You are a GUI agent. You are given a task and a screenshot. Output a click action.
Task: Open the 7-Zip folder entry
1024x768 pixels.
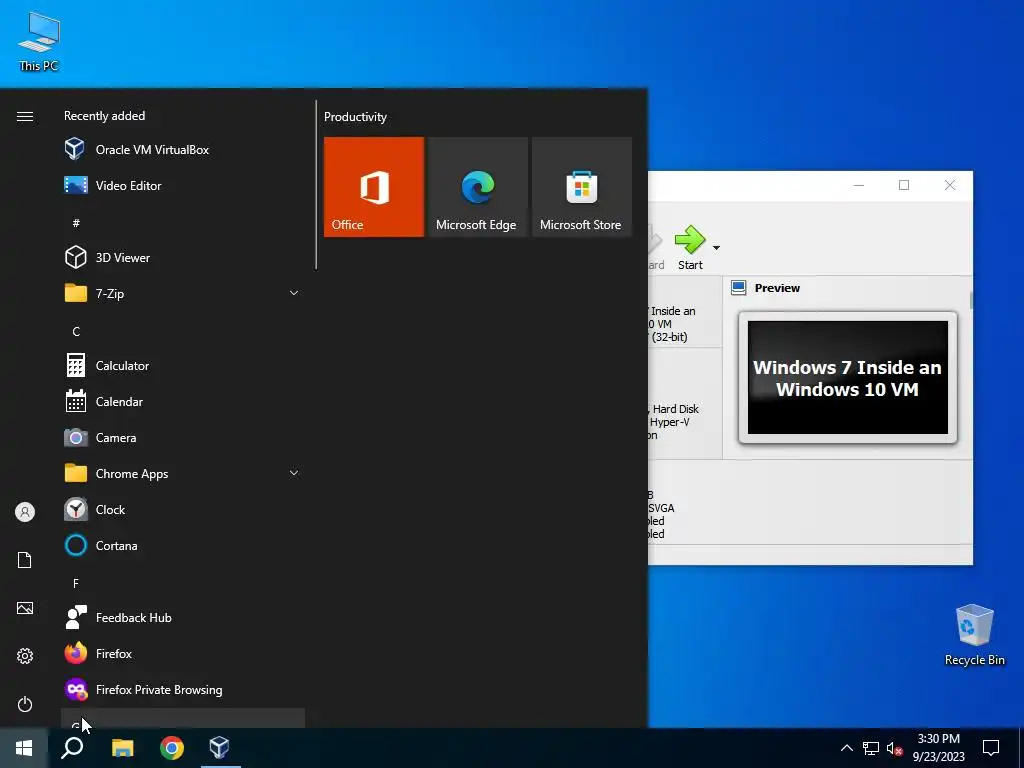coord(183,293)
